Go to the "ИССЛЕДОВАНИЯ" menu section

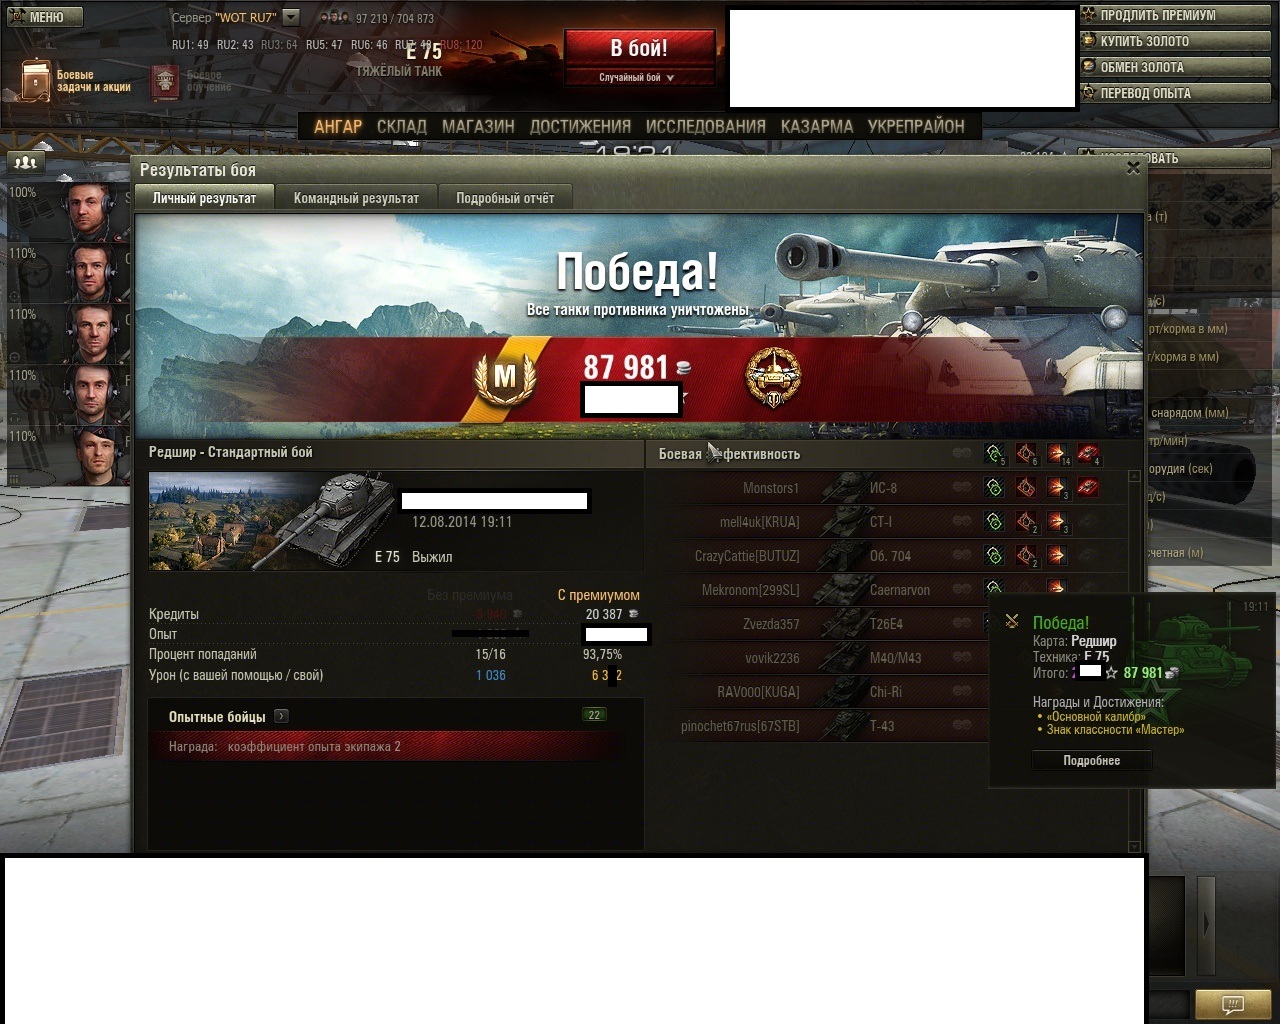[x=706, y=126]
